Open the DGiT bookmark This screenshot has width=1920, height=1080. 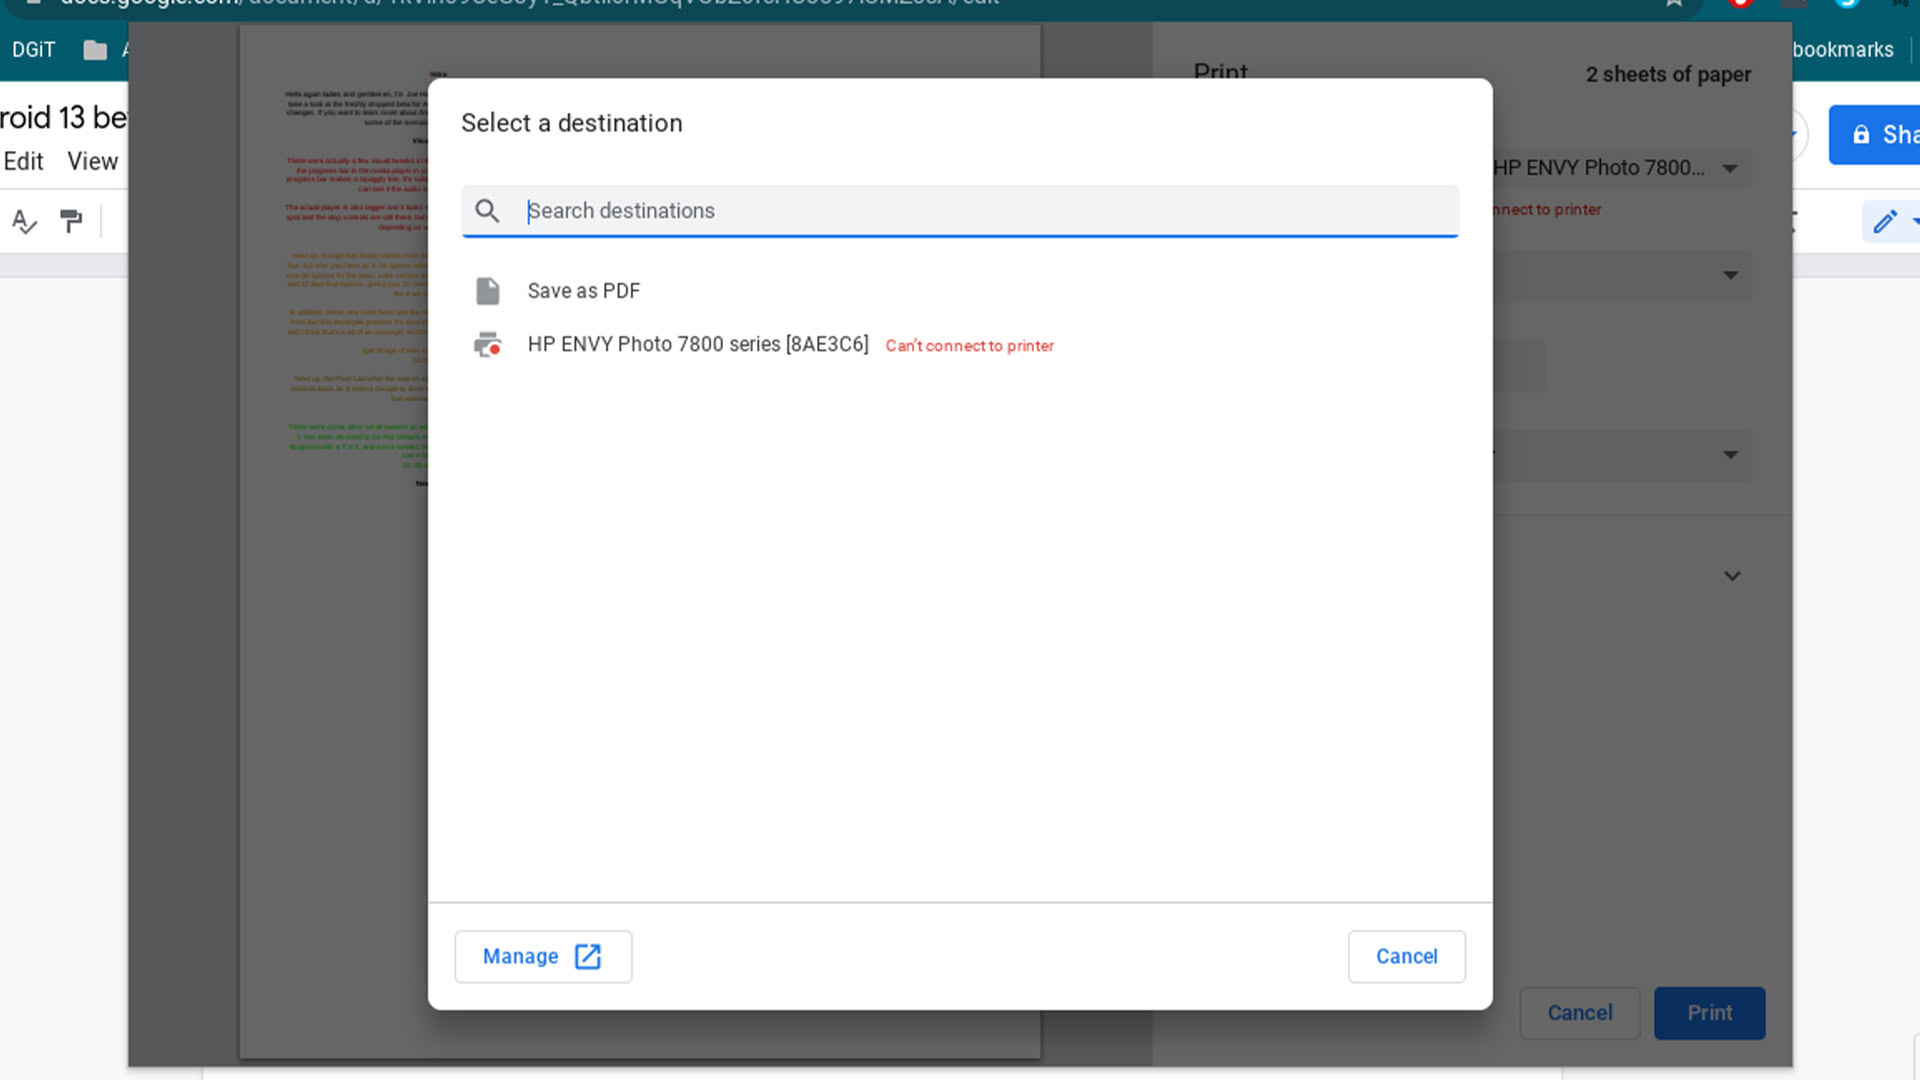(33, 50)
